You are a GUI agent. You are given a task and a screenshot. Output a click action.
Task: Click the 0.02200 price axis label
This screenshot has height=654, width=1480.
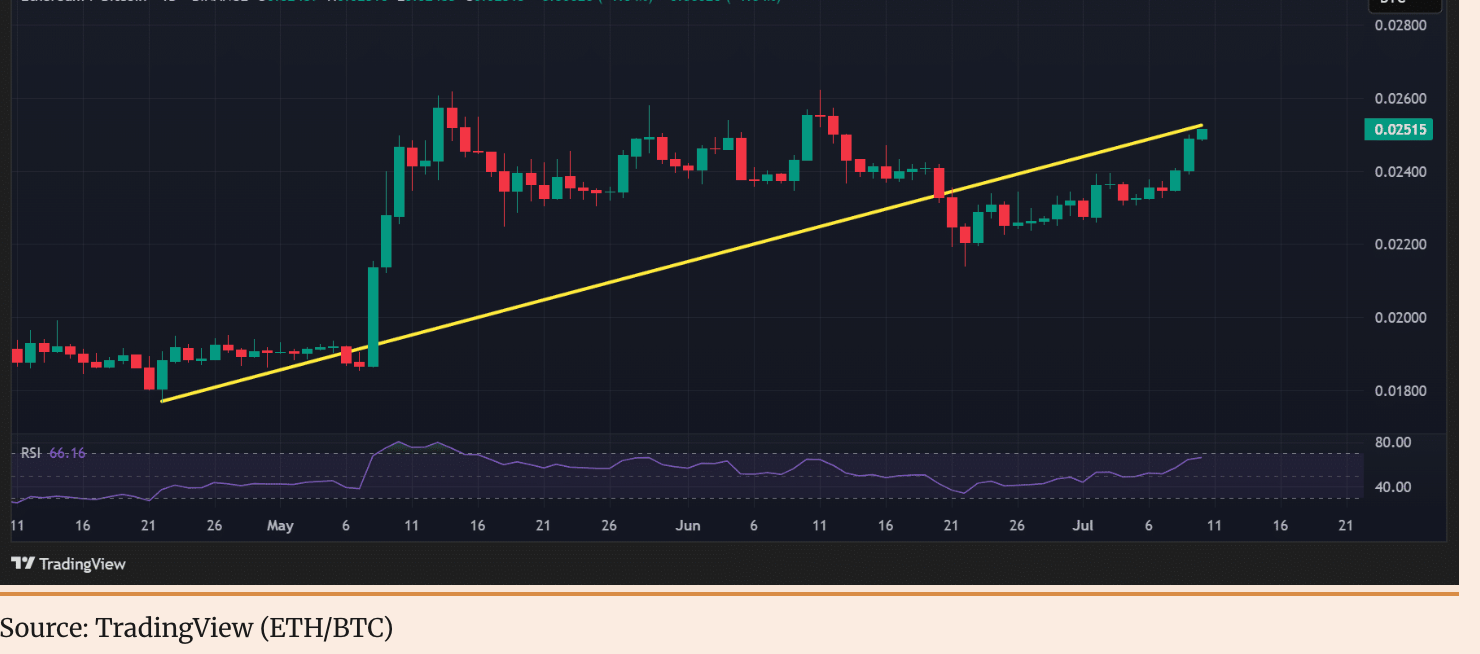point(1398,245)
